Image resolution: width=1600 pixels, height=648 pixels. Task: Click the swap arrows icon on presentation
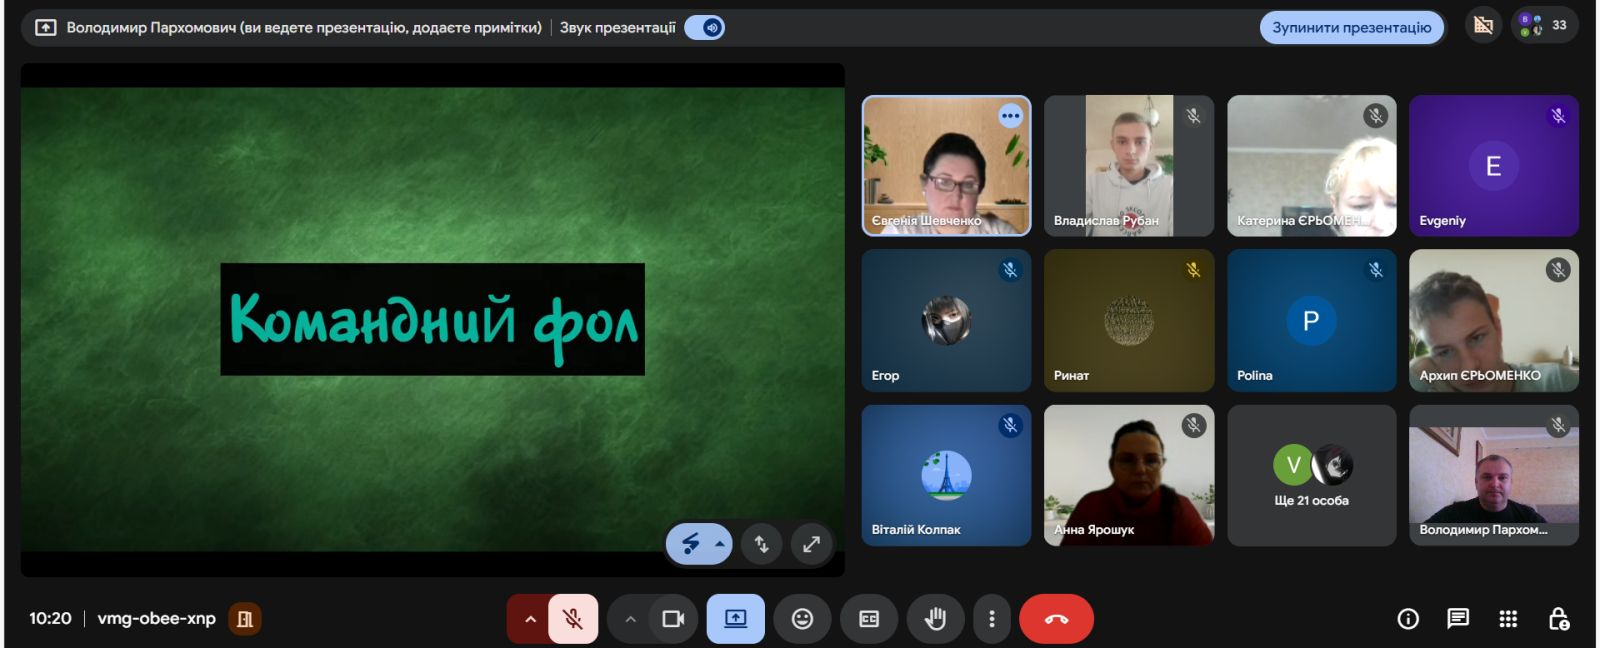(762, 544)
